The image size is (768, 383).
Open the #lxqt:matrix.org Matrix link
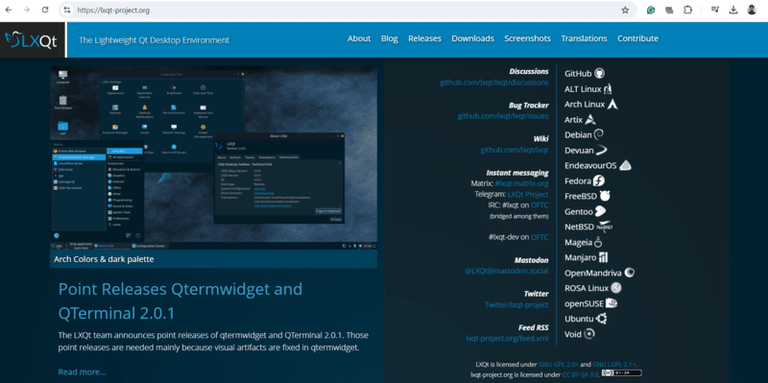coord(522,184)
